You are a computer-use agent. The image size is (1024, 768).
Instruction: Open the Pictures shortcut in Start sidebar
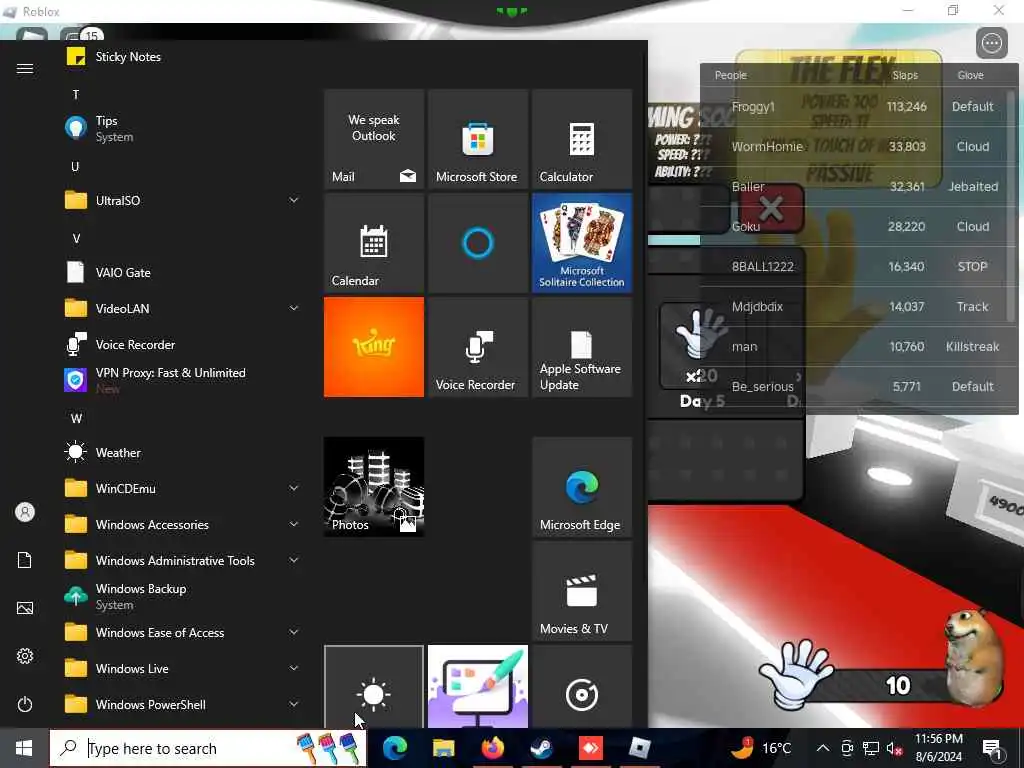pyautogui.click(x=25, y=608)
